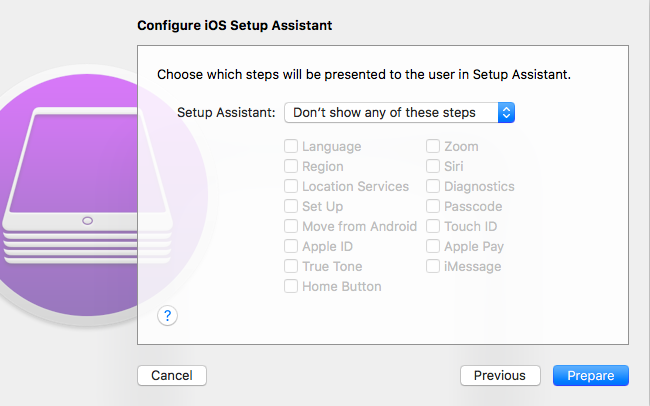Toggle the Diagnostics checkbox
The width and height of the screenshot is (650, 406).
point(433,187)
